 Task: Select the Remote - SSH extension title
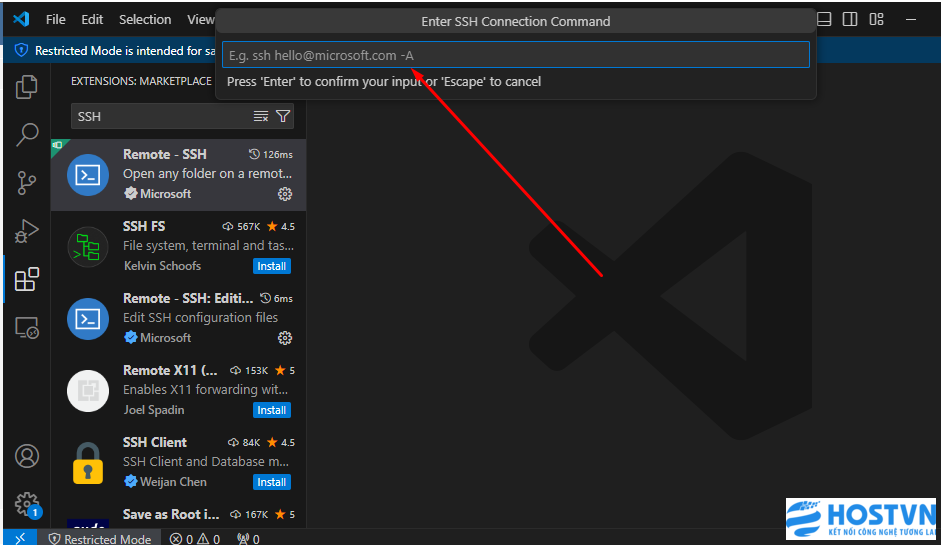click(x=164, y=154)
